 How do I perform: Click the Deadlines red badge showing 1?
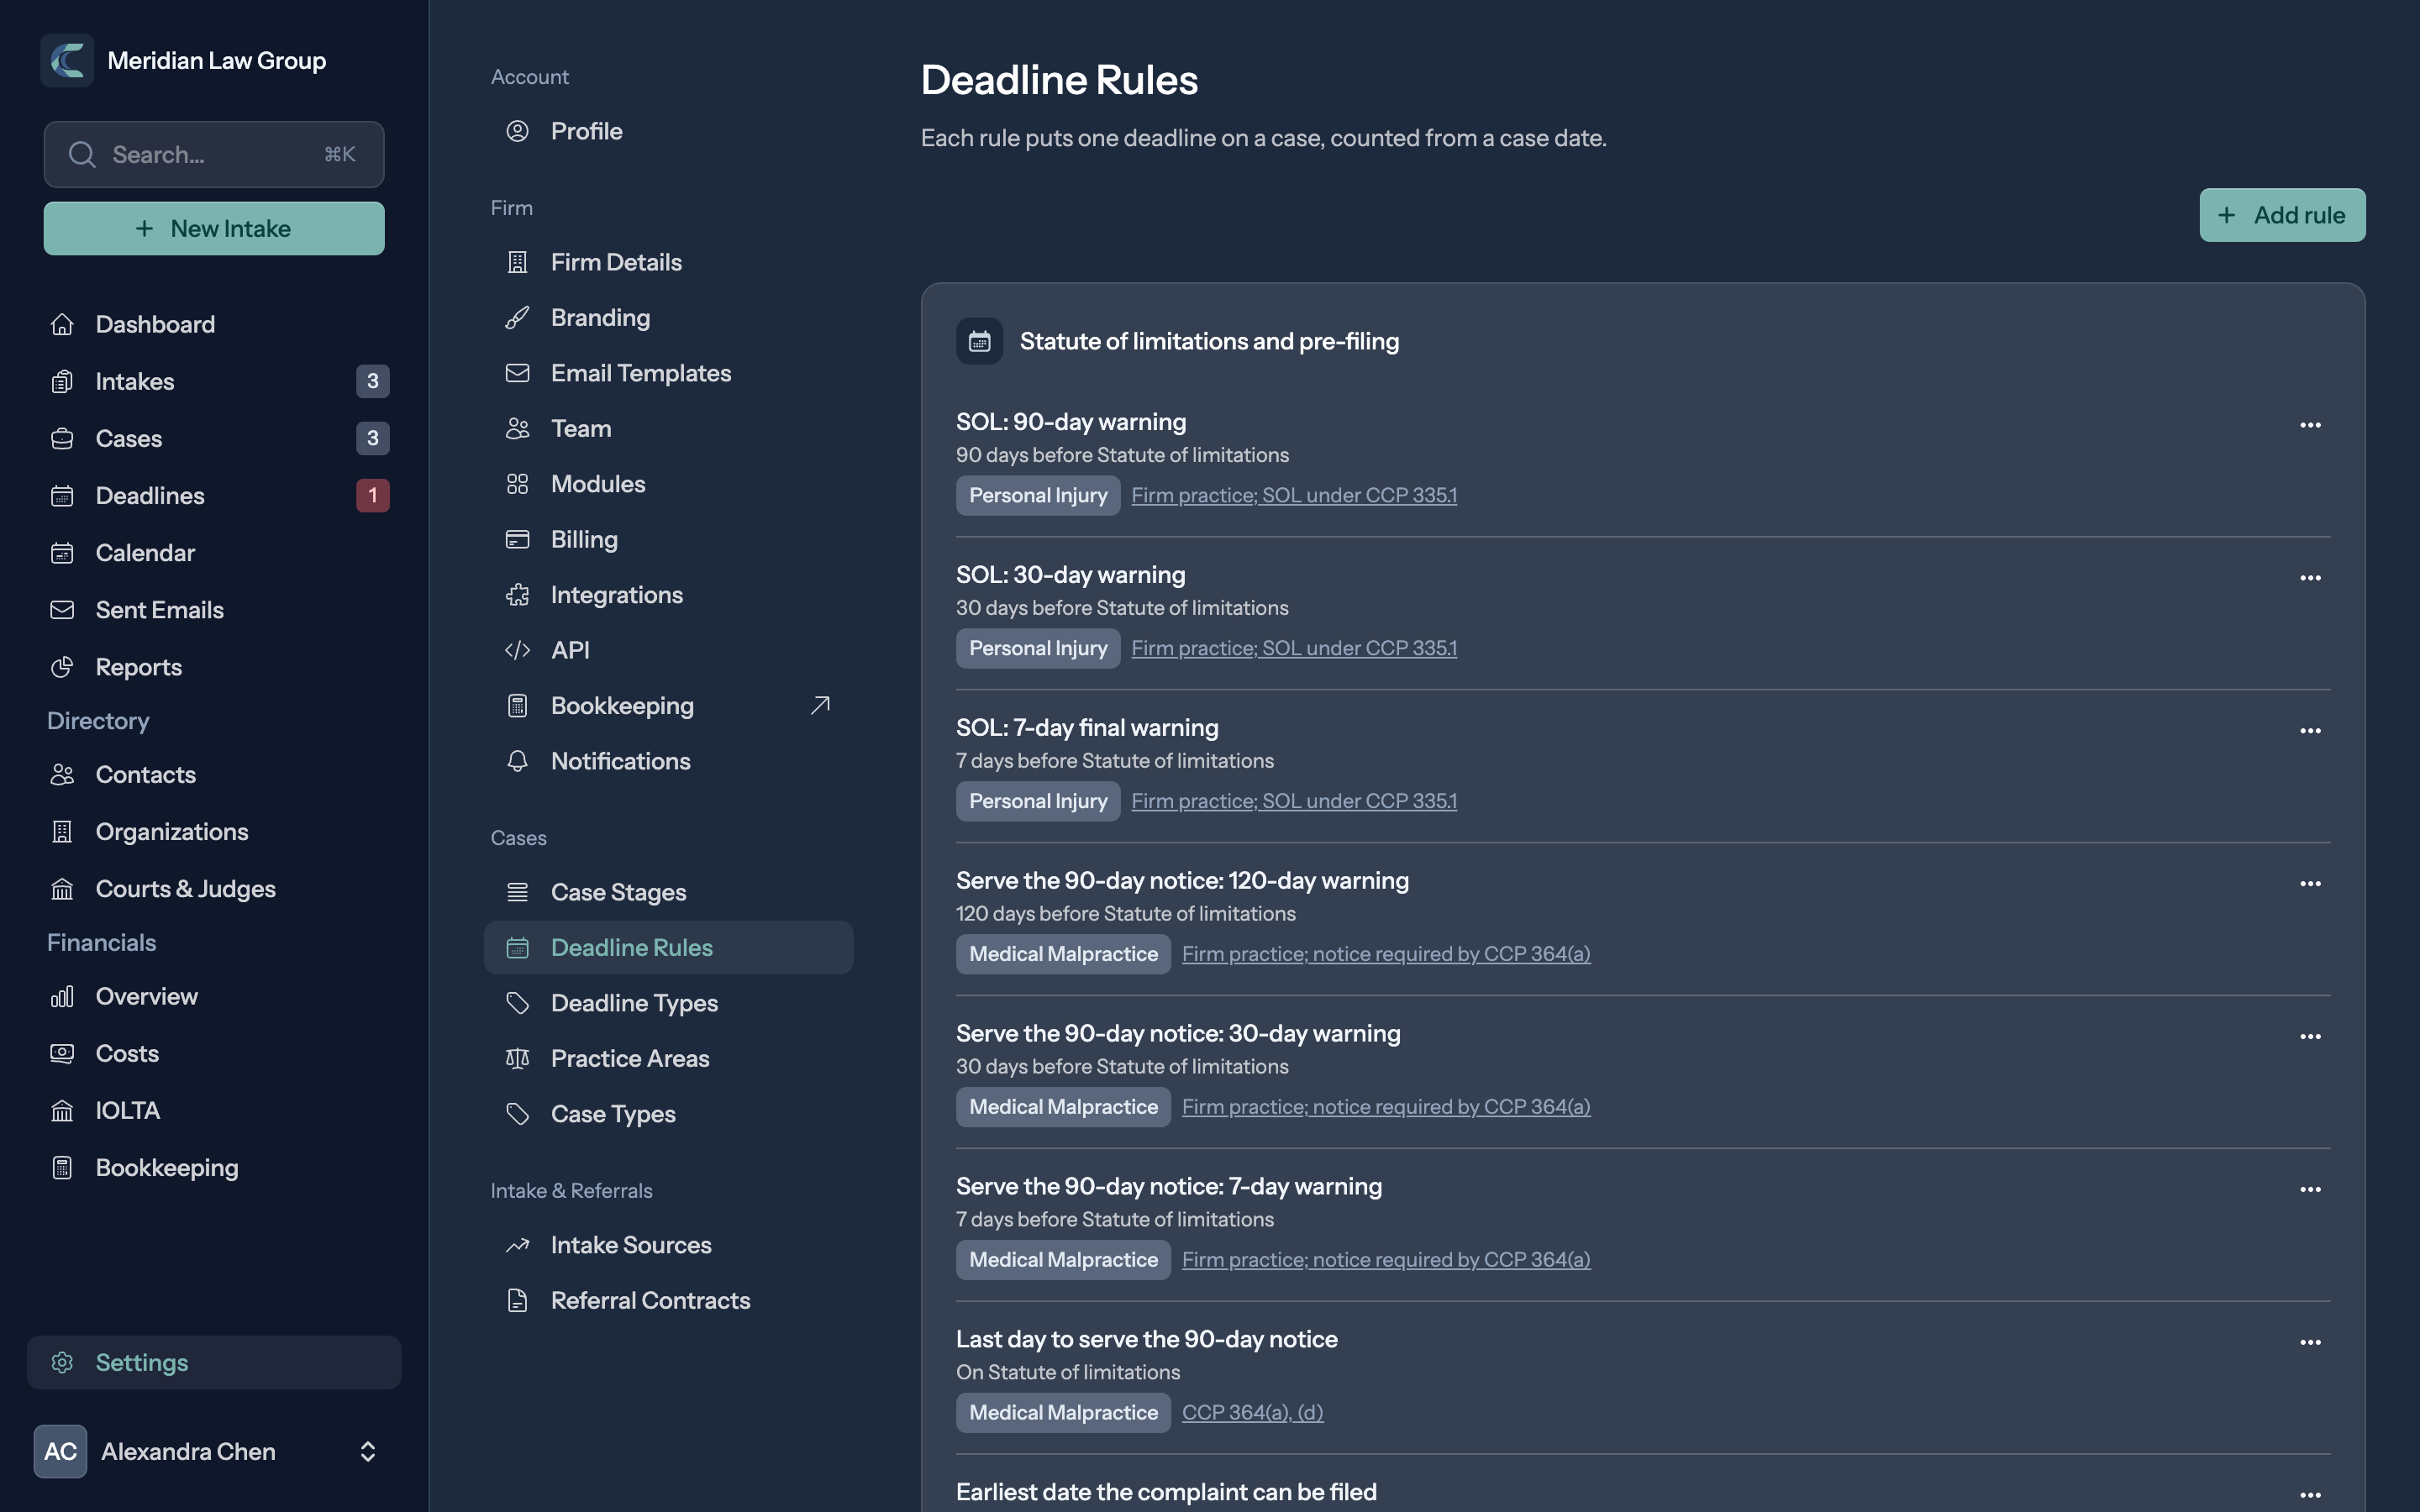tap(372, 495)
